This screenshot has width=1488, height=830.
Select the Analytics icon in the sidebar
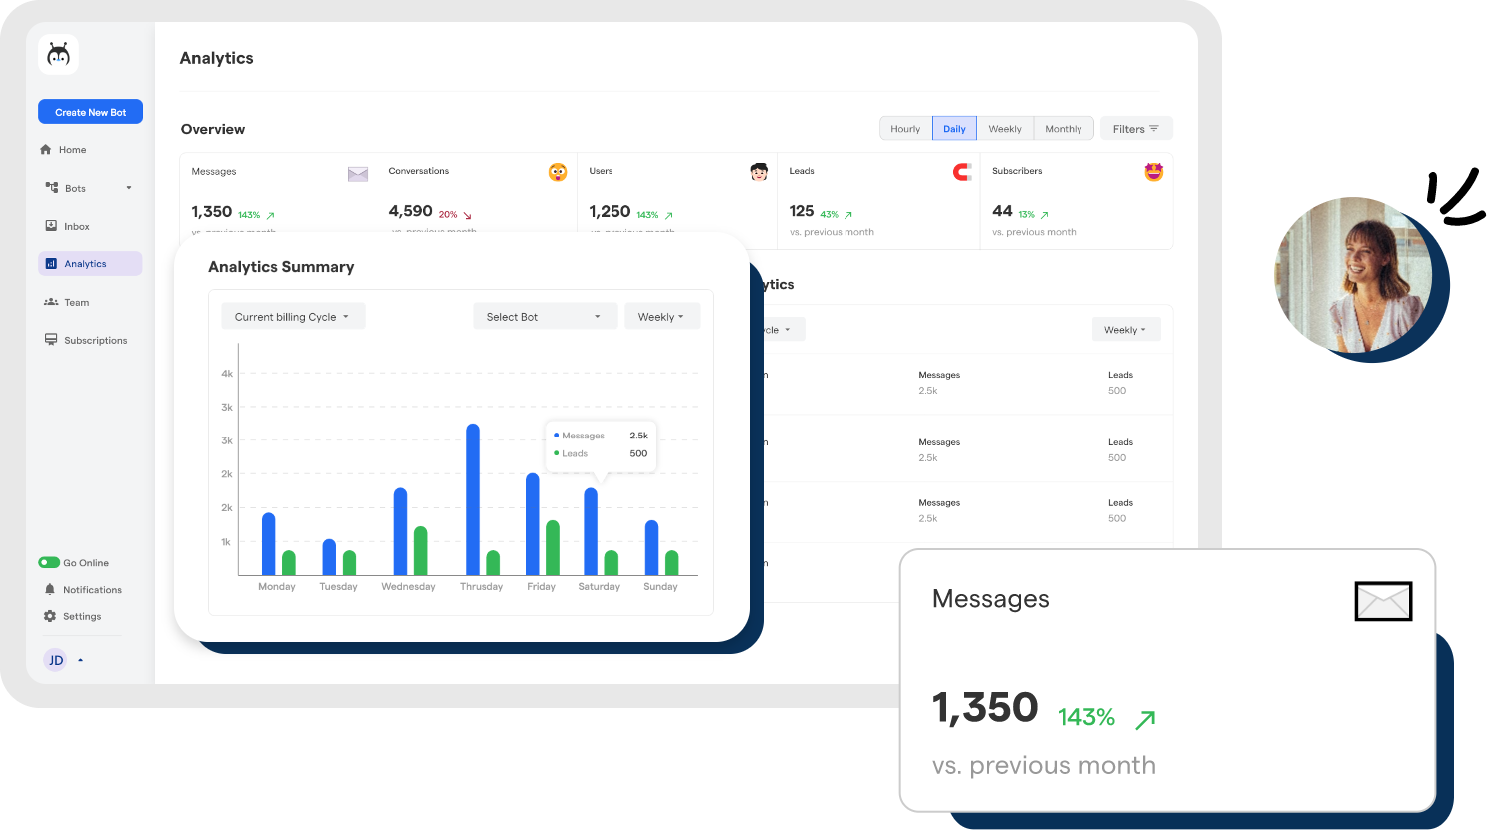click(x=52, y=263)
